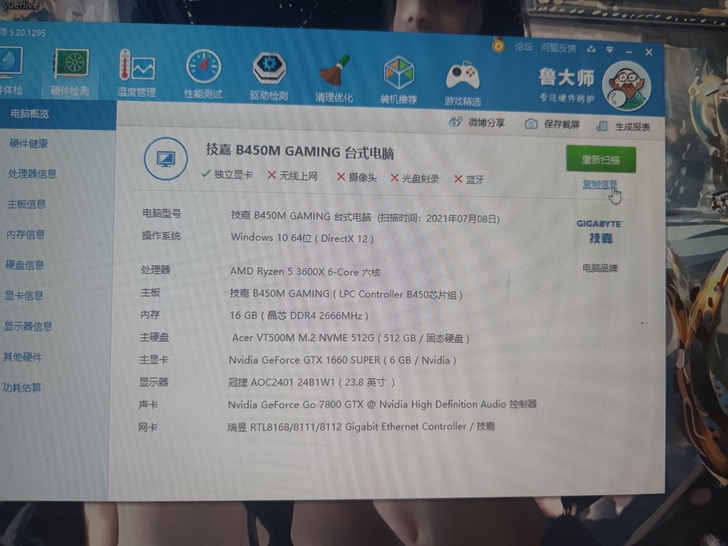
Task: Select 硬件健康 in sidebar
Action: tap(28, 144)
